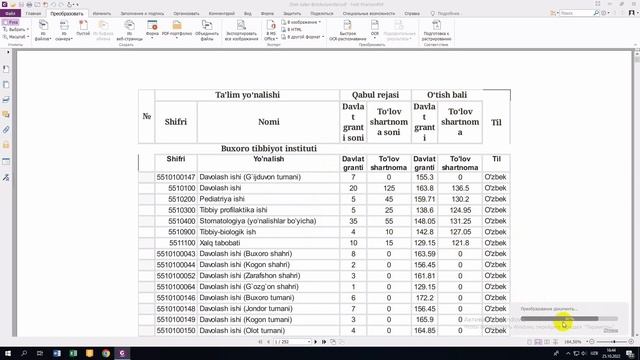
Task: Open the folder icon in quick access toolbar
Action: (x=13, y=4)
